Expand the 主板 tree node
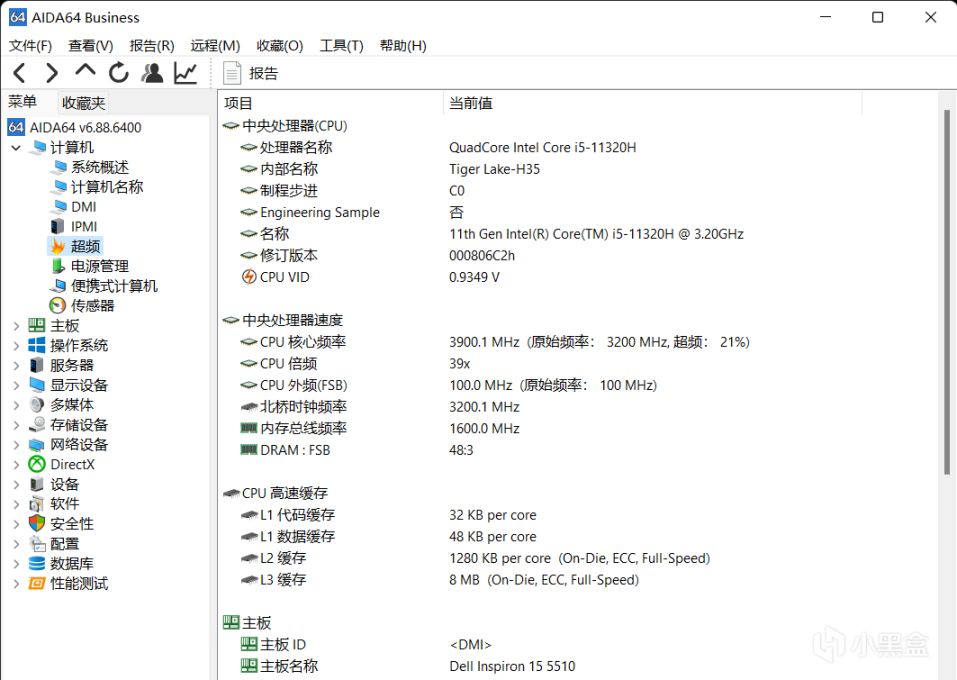This screenshot has width=957, height=680. [x=16, y=326]
